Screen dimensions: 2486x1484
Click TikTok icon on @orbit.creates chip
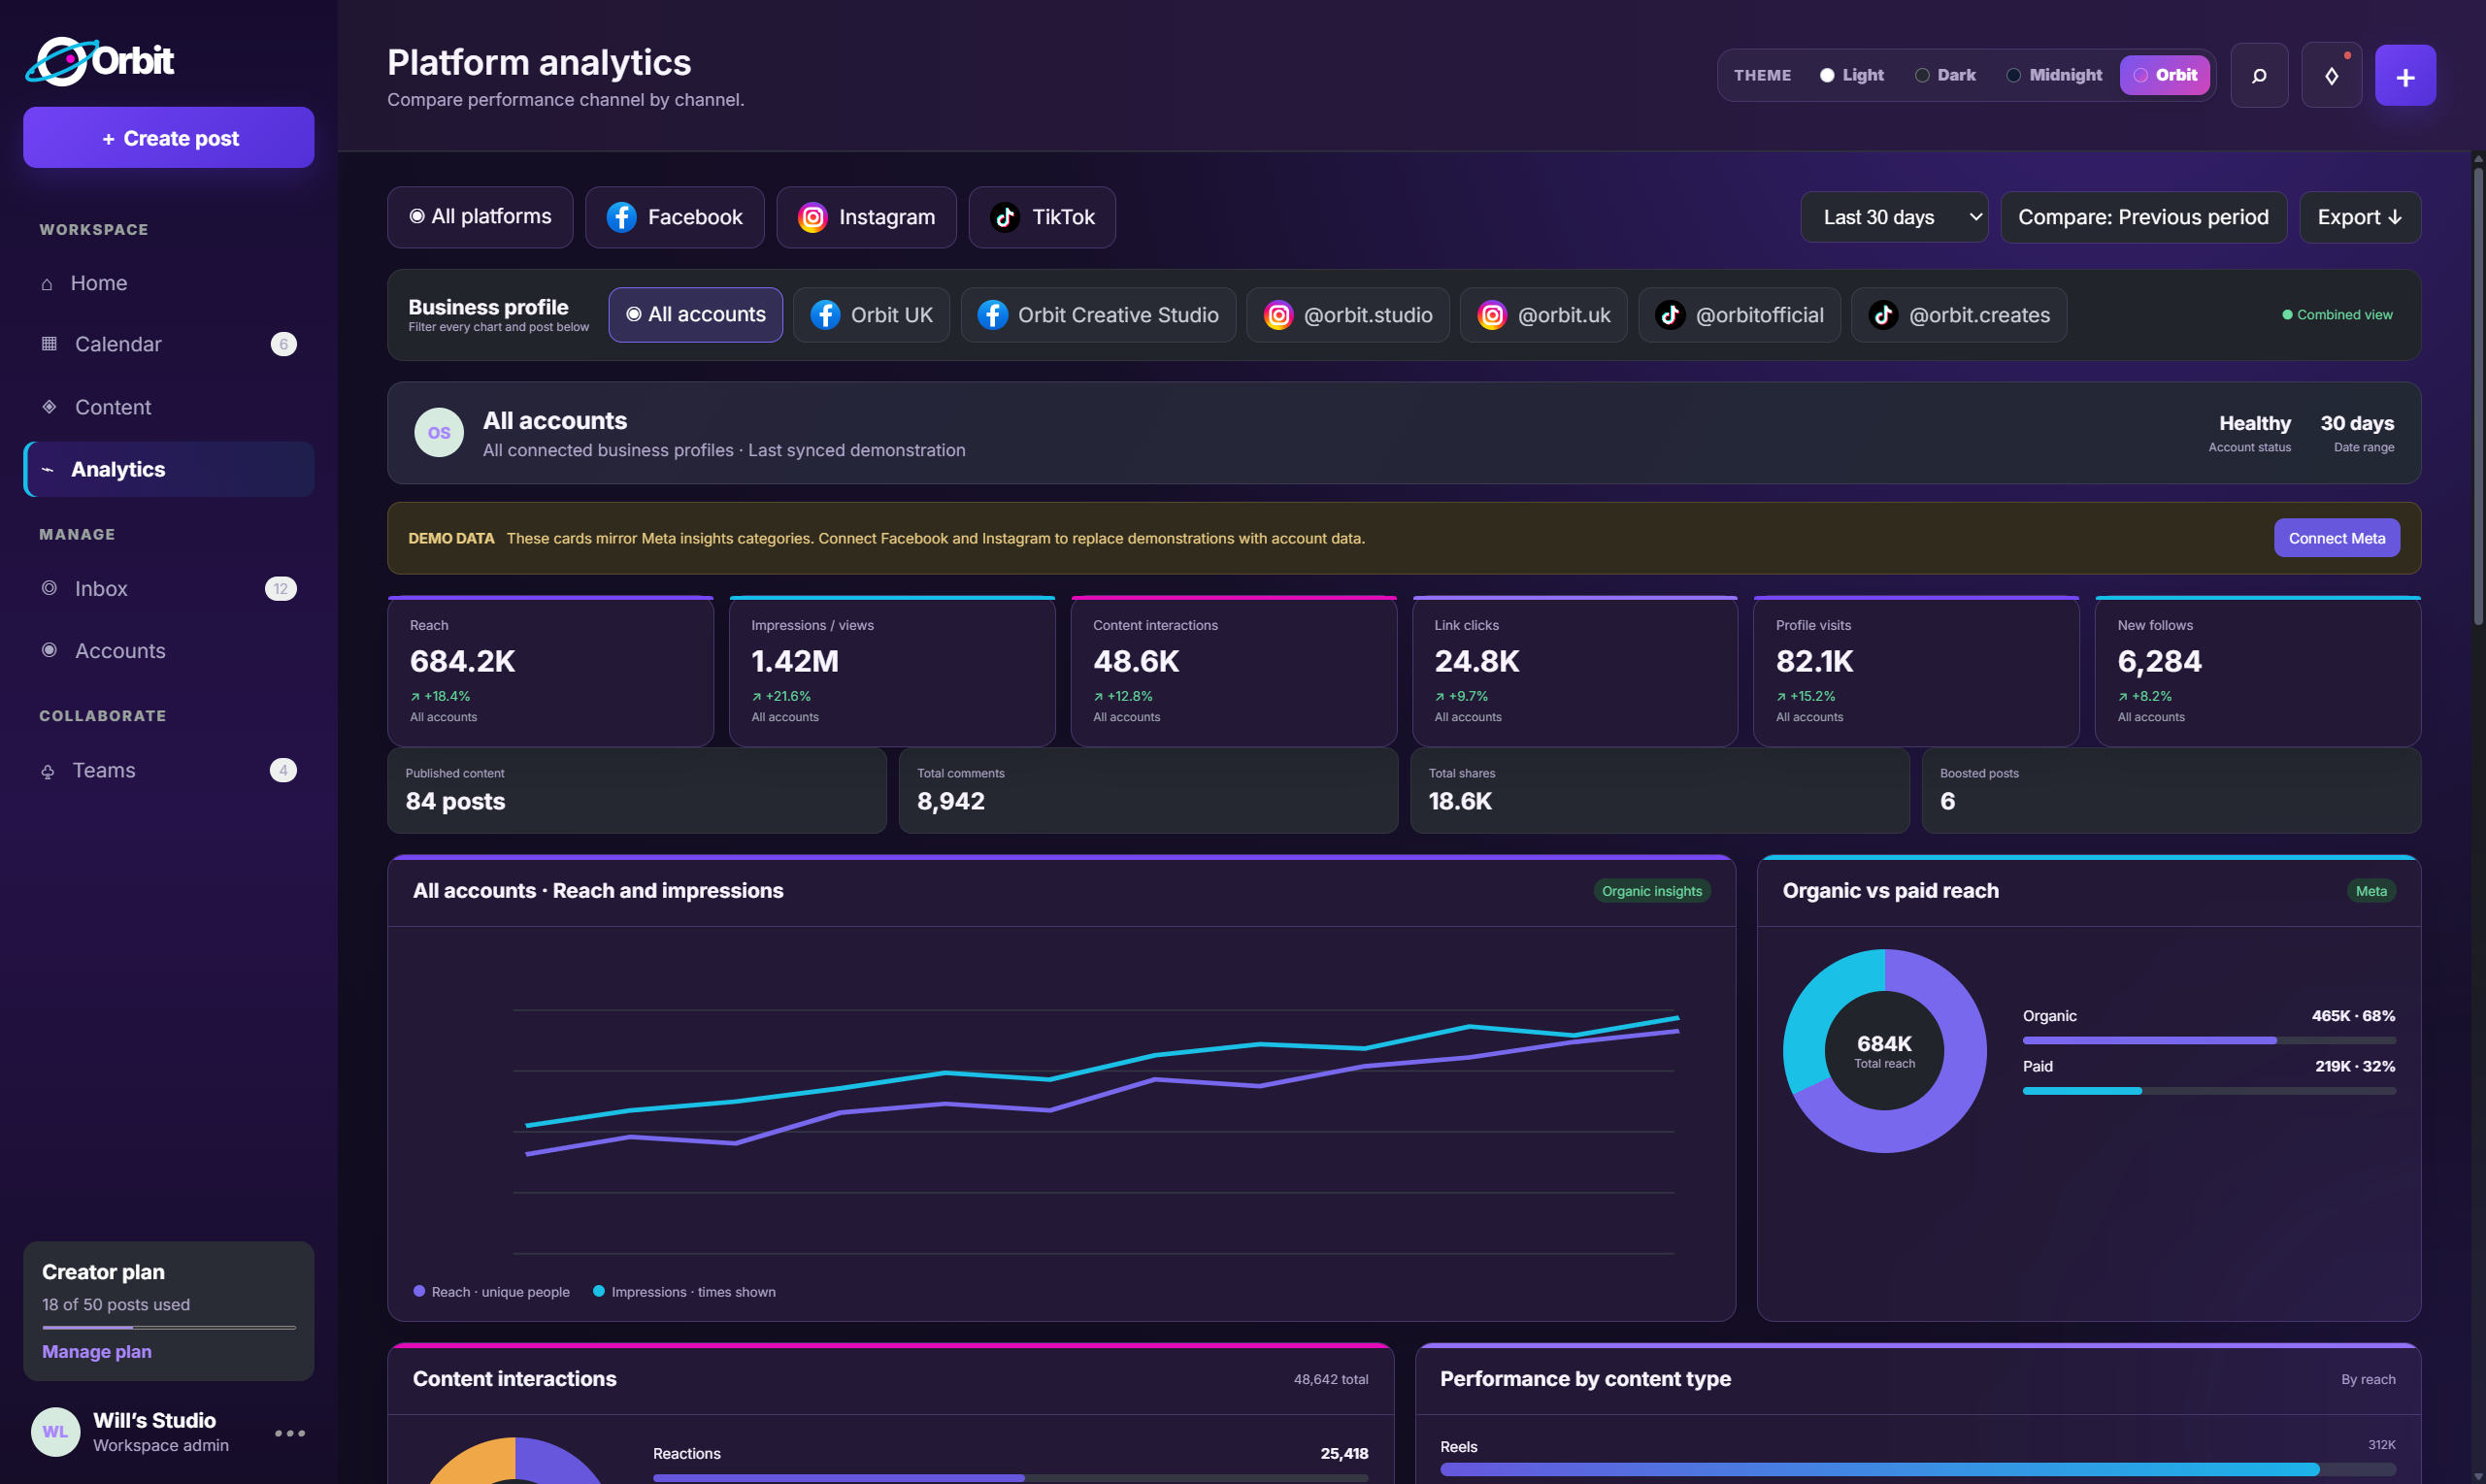(x=1883, y=315)
